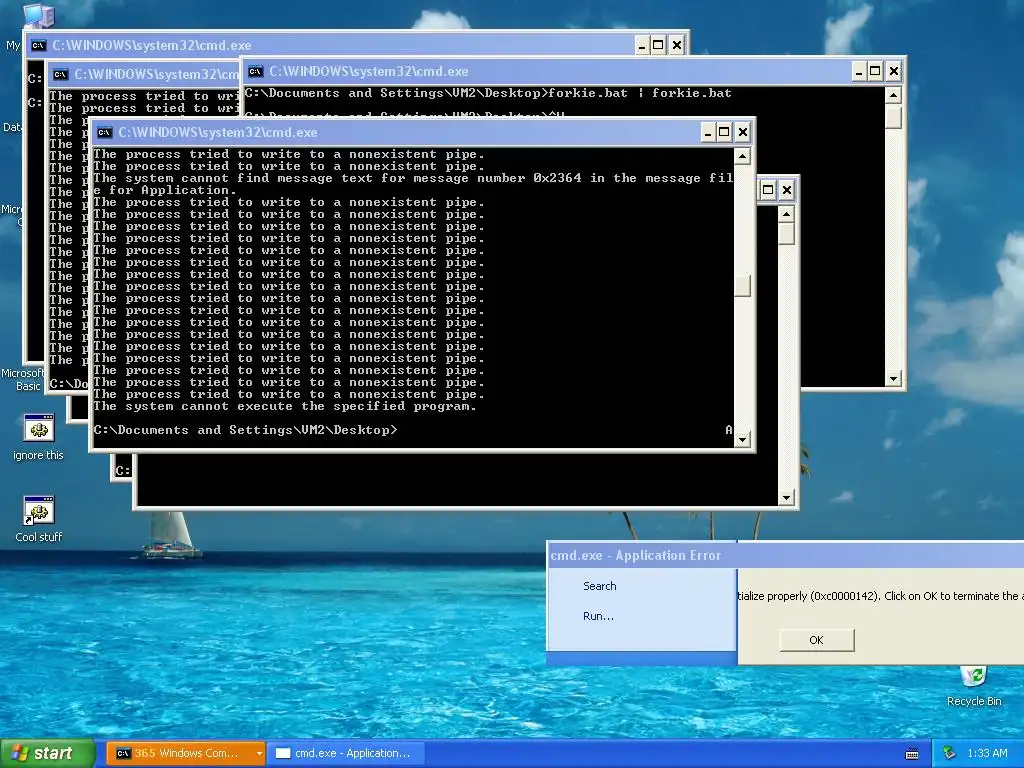Click the scroll up arrow in the front cmd window

point(742,156)
